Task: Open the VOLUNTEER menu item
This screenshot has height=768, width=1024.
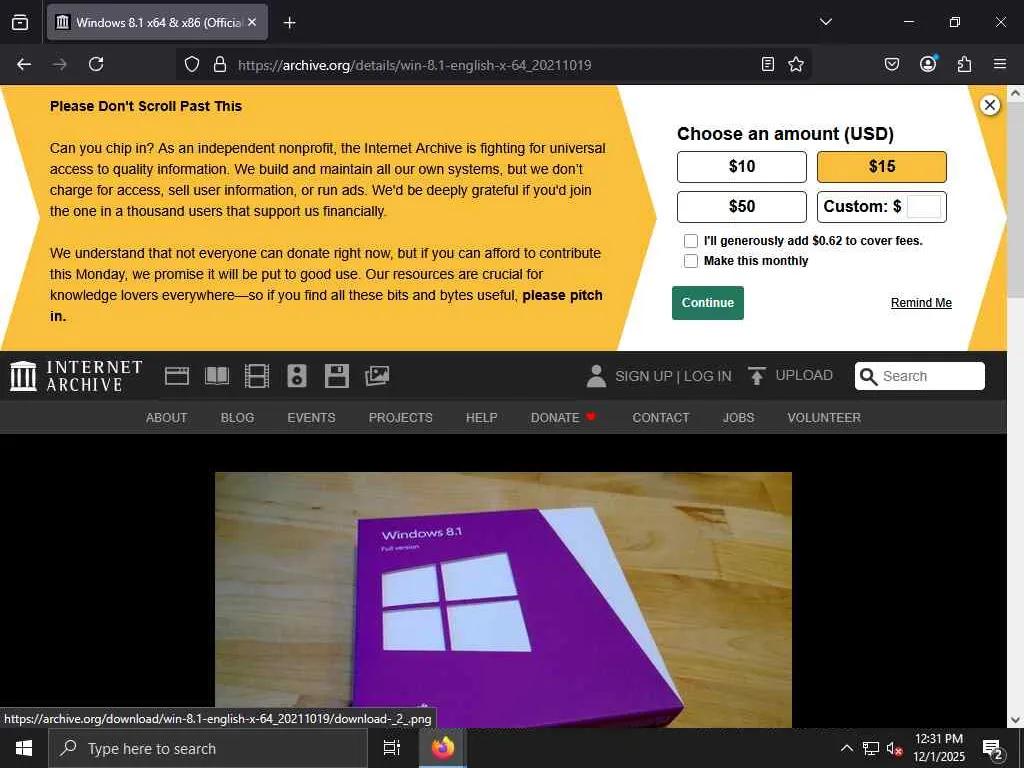Action: (x=824, y=418)
